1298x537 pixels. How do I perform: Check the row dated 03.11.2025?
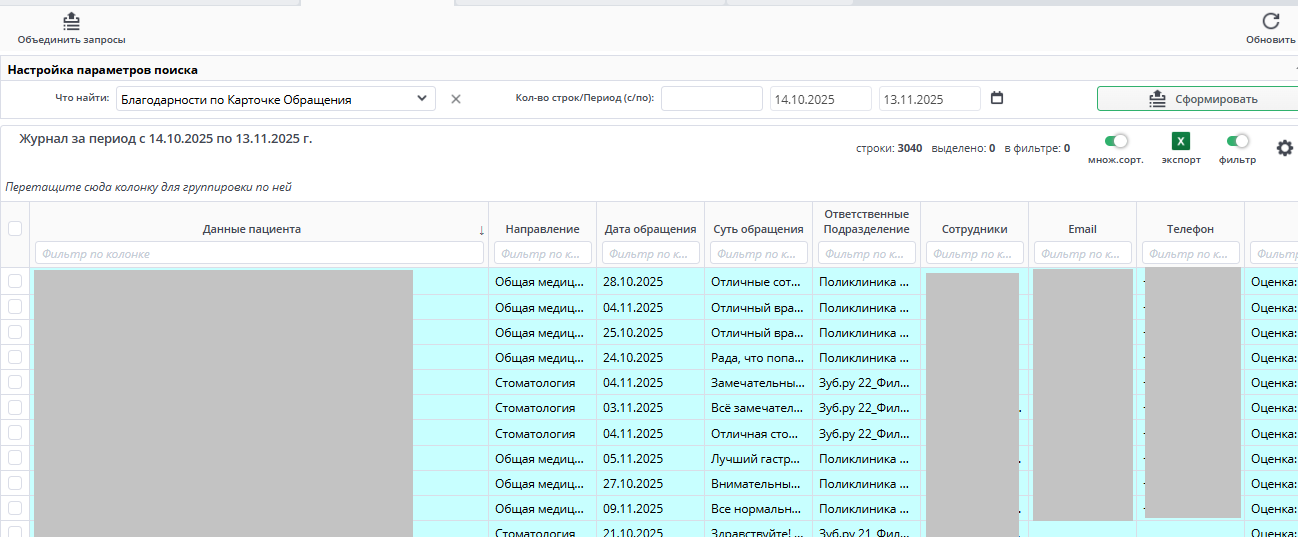point(15,407)
